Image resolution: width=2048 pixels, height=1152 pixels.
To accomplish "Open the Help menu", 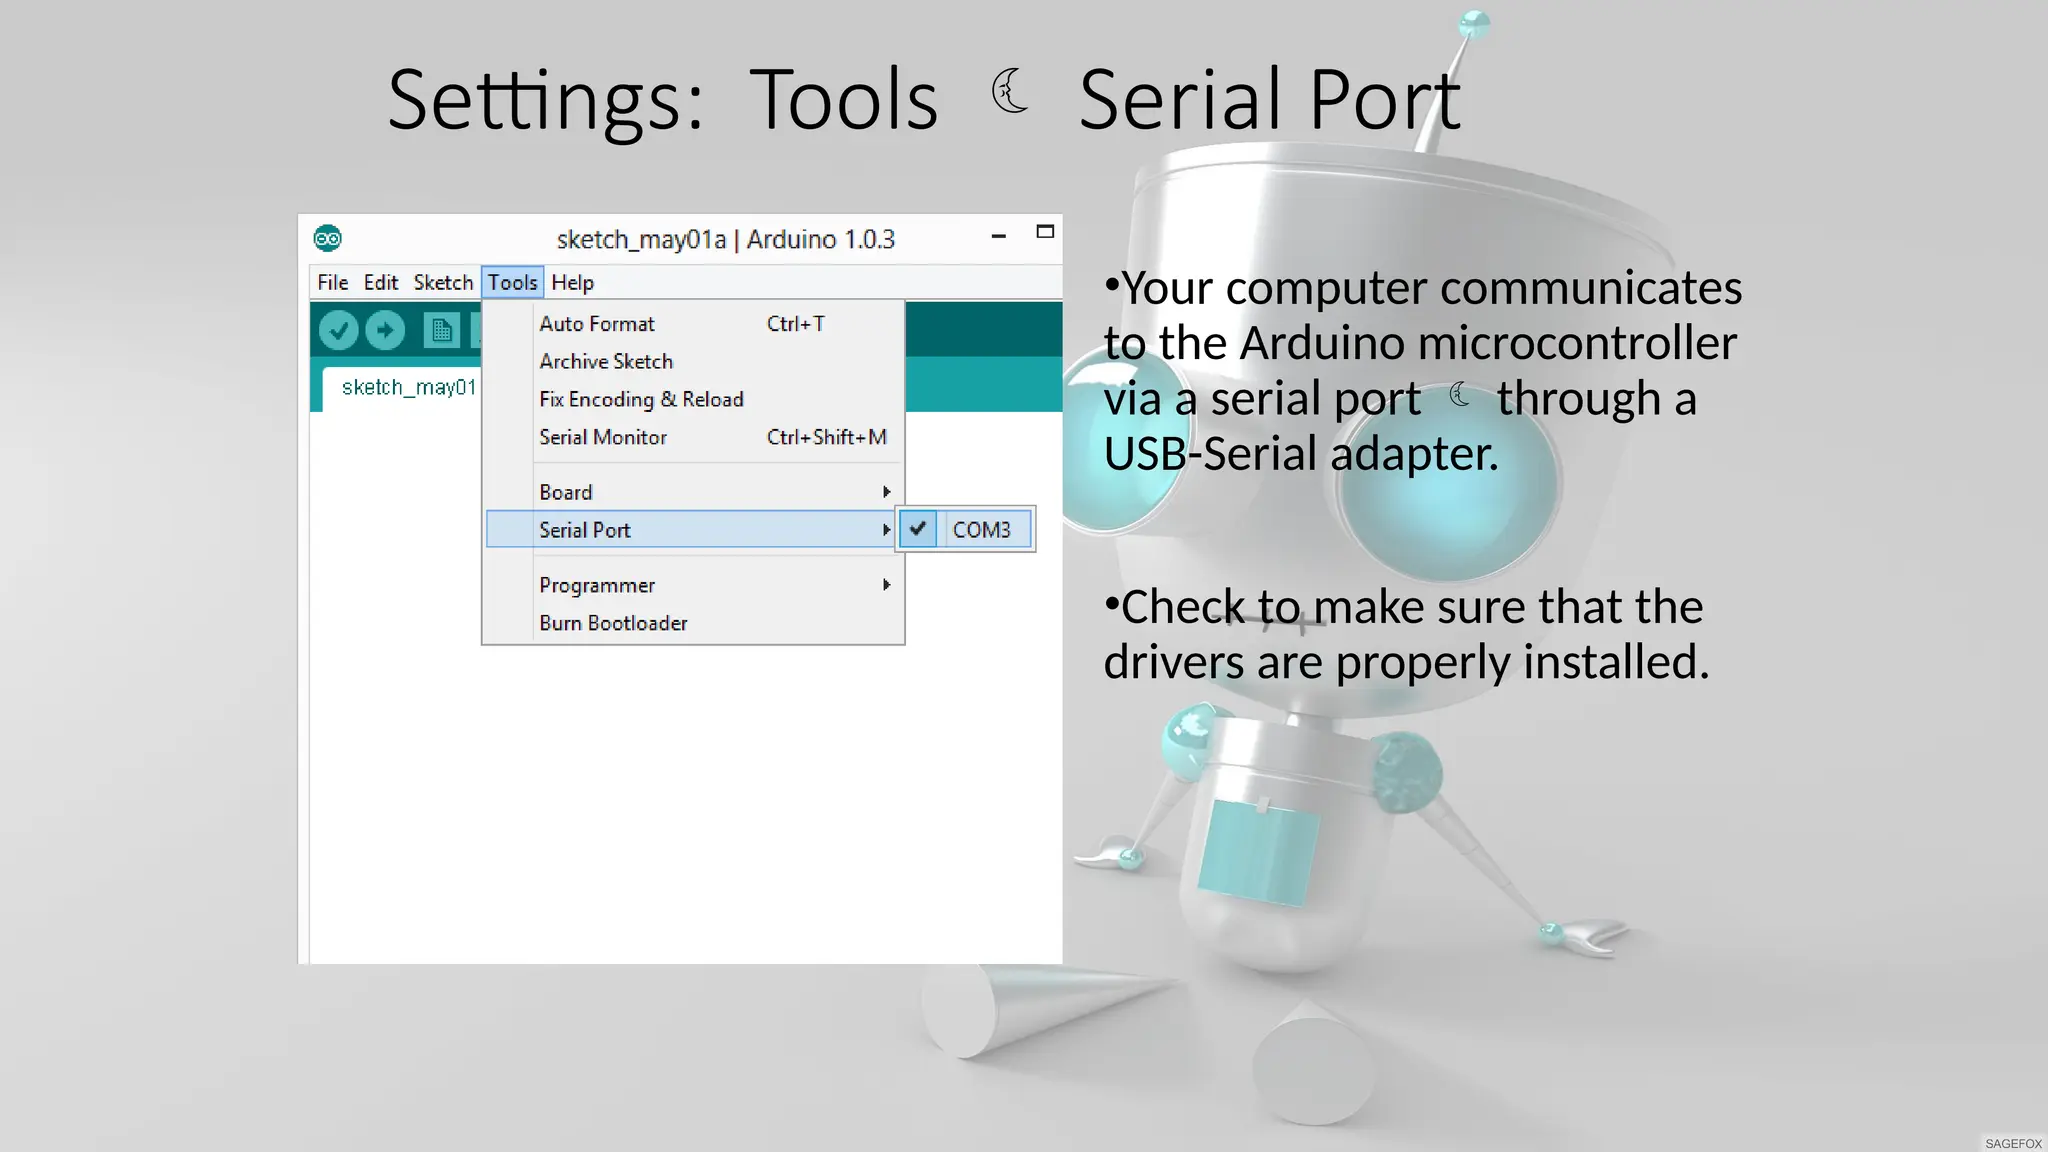I will [573, 282].
